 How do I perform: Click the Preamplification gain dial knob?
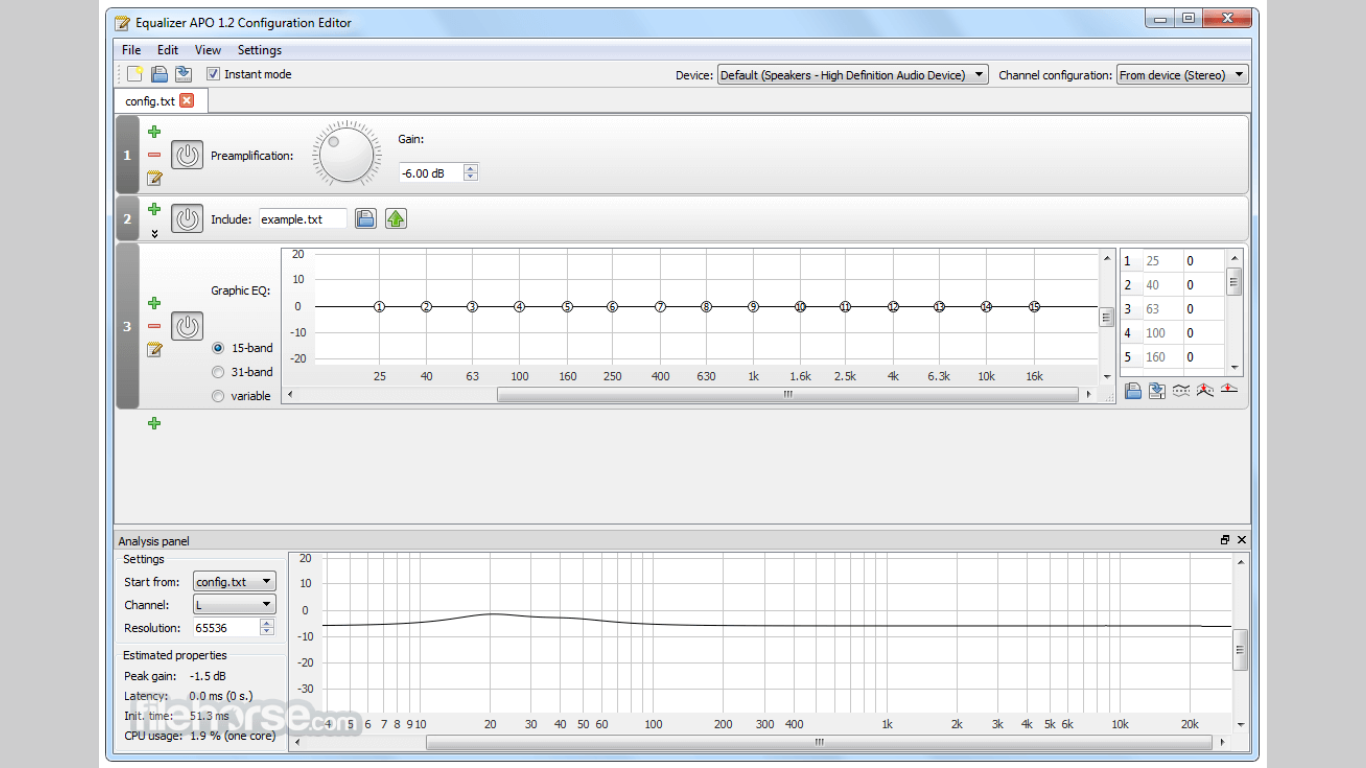346,155
